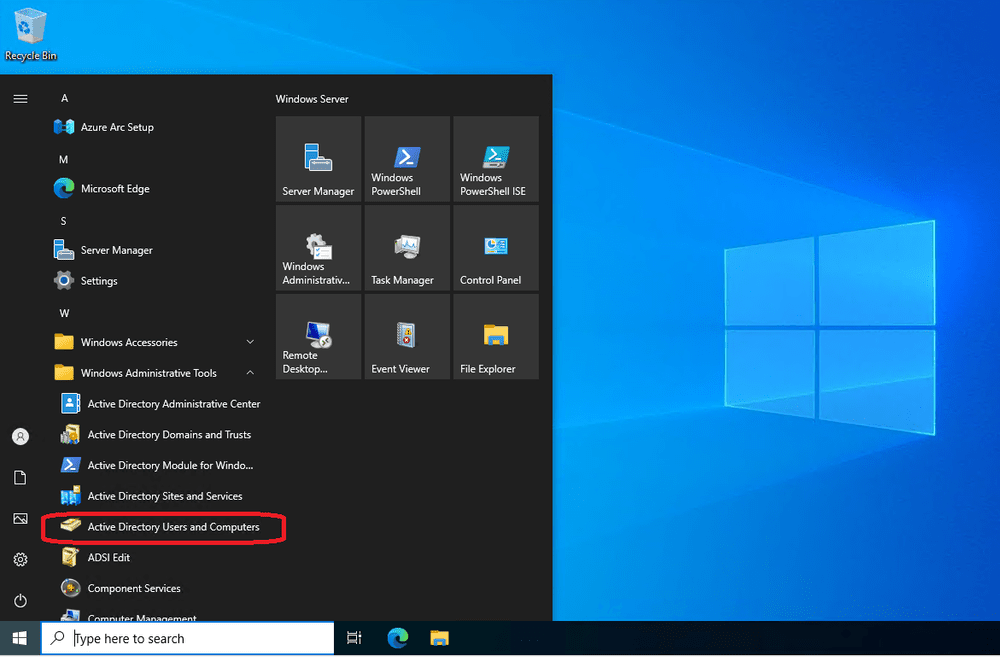Open Microsoft Edge from taskbar
This screenshot has height=657, width=1000.
pos(397,638)
